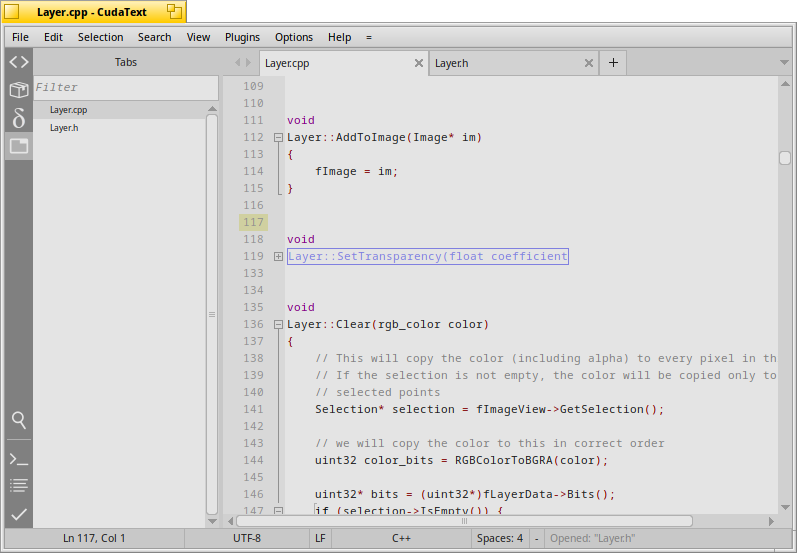Image resolution: width=797 pixels, height=553 pixels.
Task: Click editor scrollbar up arrow
Action: point(785,83)
